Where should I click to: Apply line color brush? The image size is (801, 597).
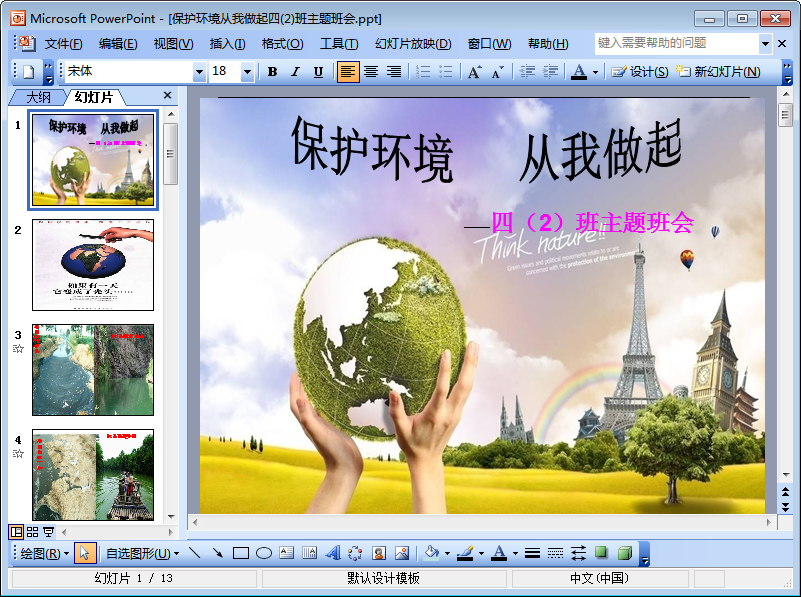[465, 553]
